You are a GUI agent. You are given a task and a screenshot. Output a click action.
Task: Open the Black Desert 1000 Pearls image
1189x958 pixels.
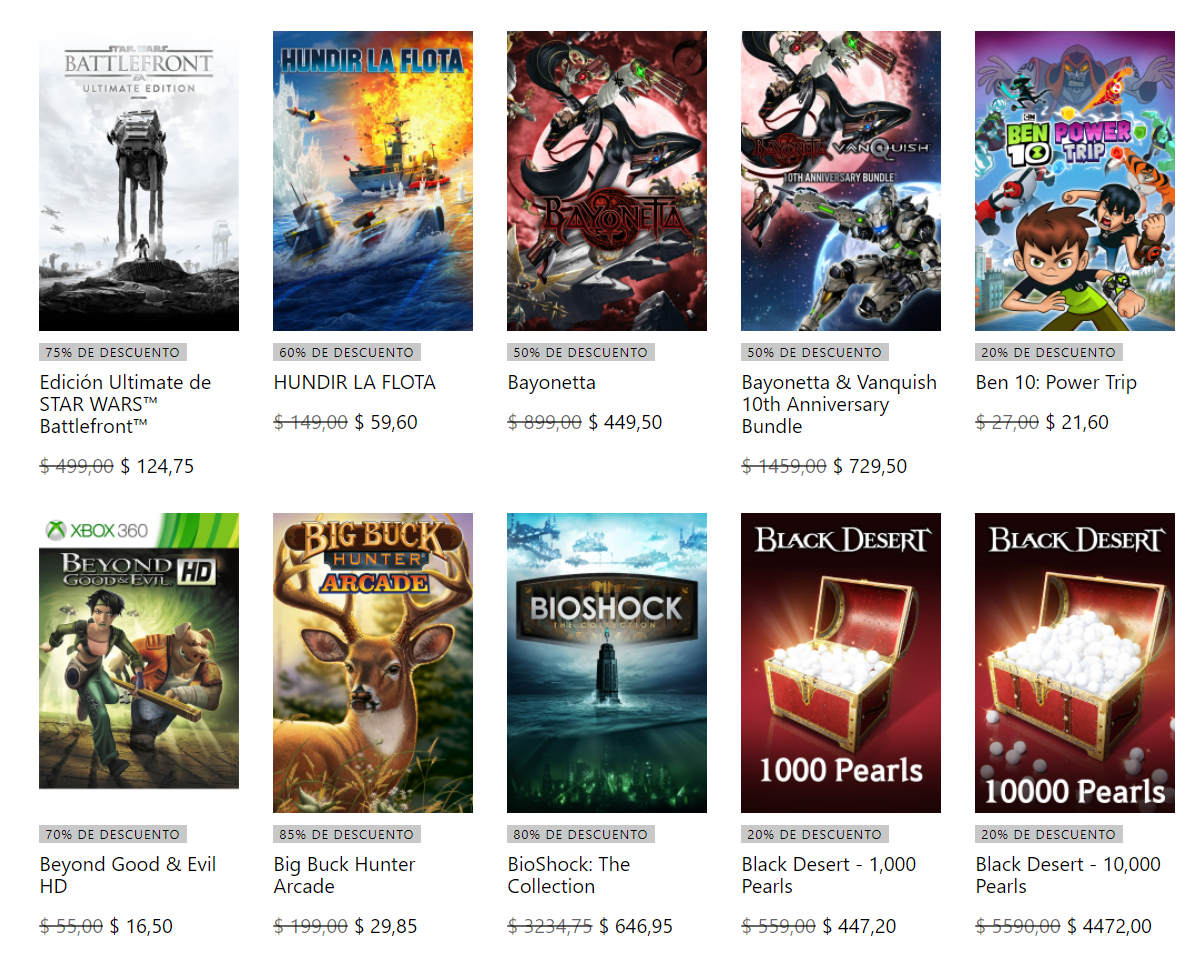841,663
